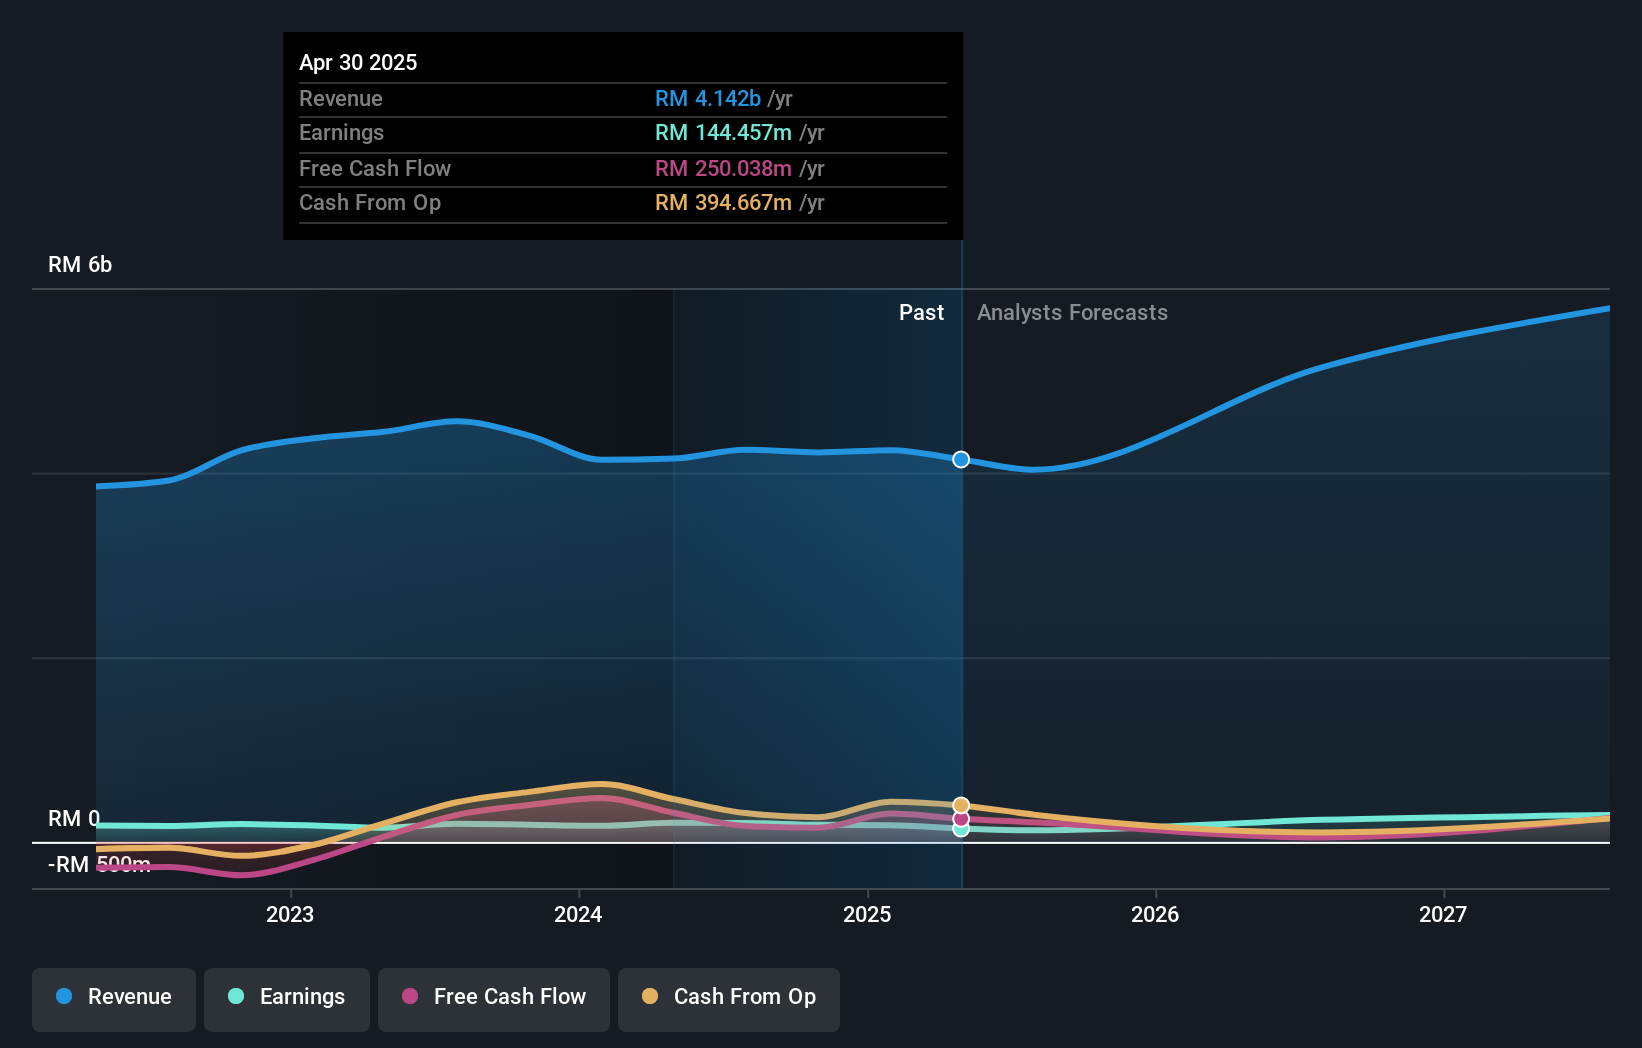Screen dimensions: 1642x1048
Task: Select the pink Free Cash Flow data point
Action: coord(961,819)
